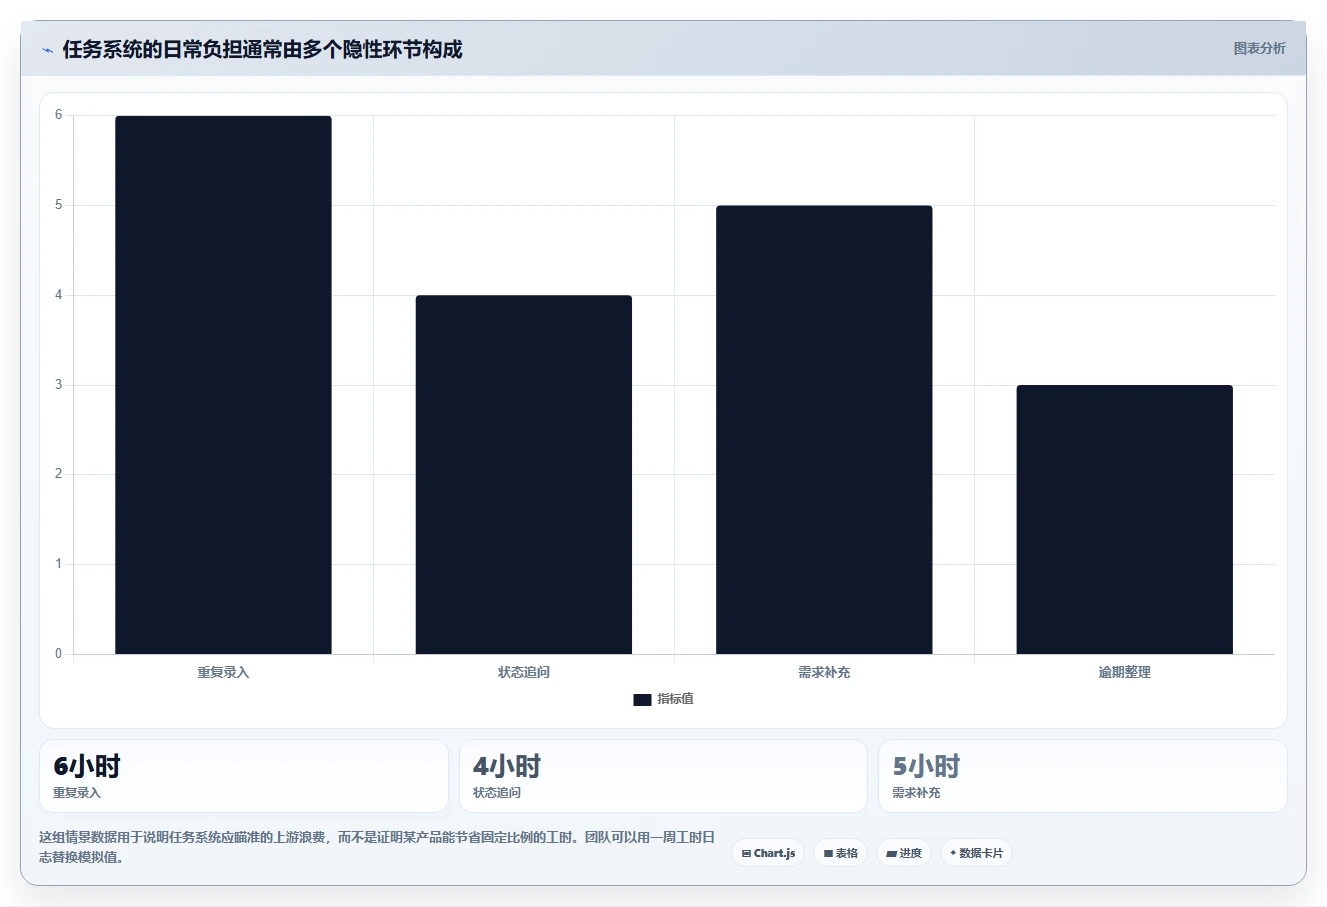Image resolution: width=1327 pixels, height=907 pixels.
Task: Click the y-axis value 6
Action: (x=58, y=115)
